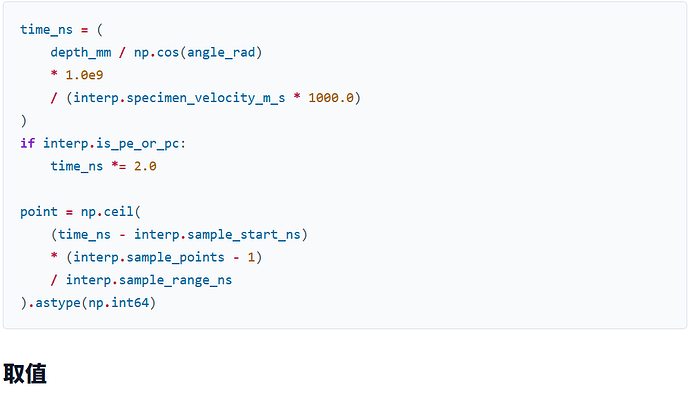
Task: Click the 2.0 multiplier value
Action: click(x=145, y=166)
